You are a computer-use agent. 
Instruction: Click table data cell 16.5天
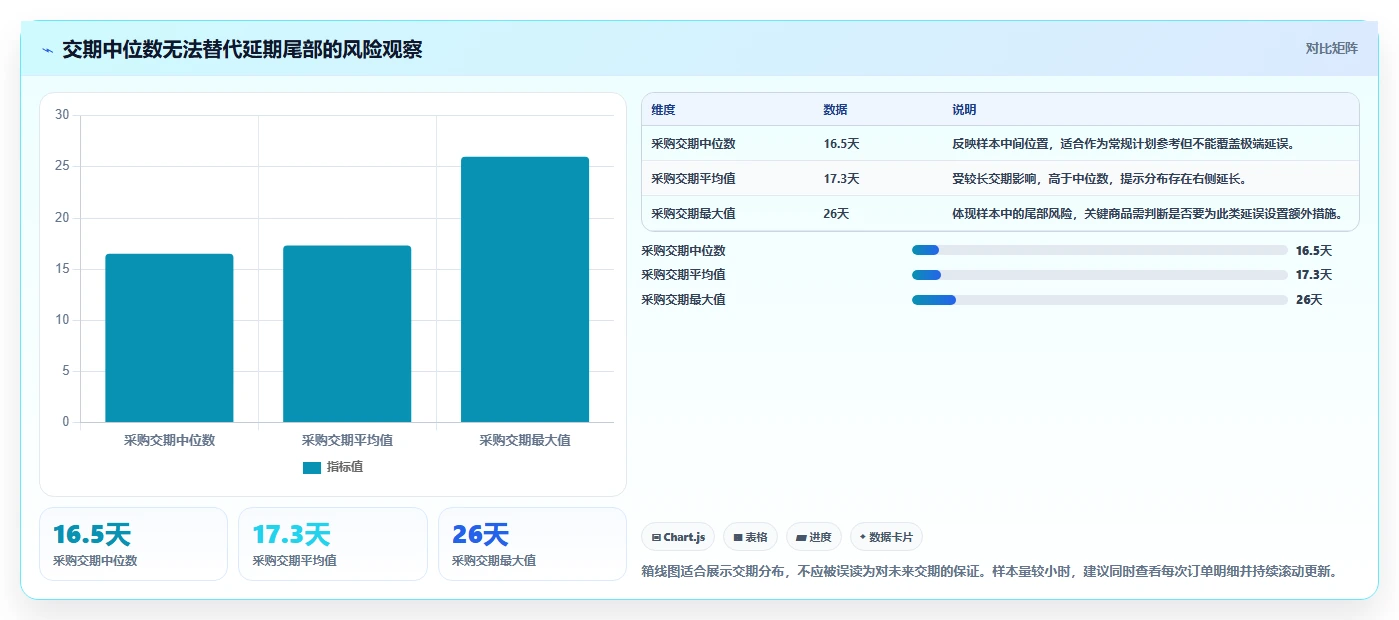tap(841, 144)
